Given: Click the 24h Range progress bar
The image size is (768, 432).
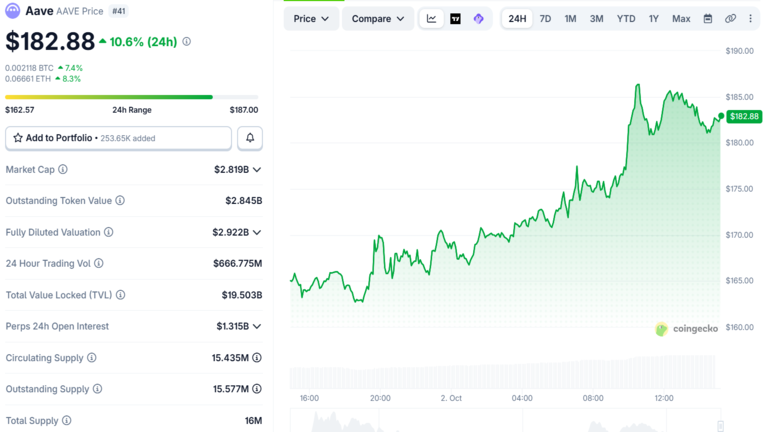Looking at the screenshot, I should (x=131, y=97).
